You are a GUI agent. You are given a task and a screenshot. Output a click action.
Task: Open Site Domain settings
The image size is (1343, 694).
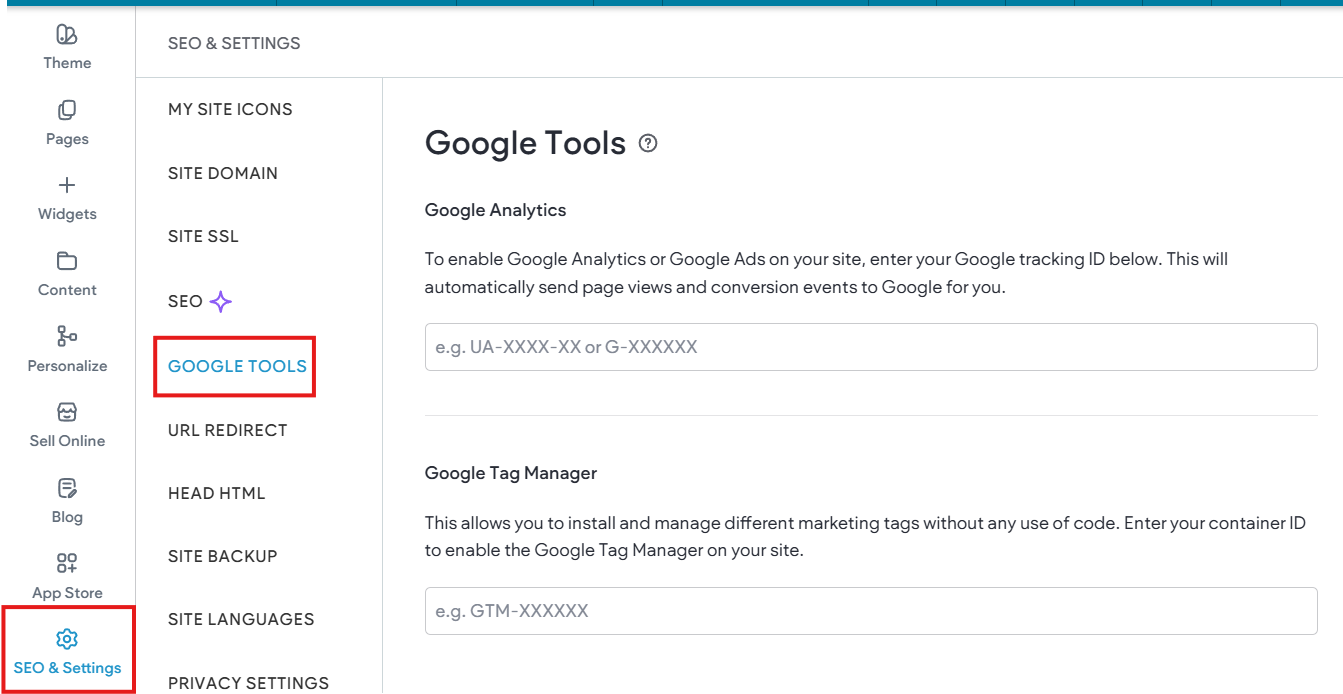tap(223, 173)
